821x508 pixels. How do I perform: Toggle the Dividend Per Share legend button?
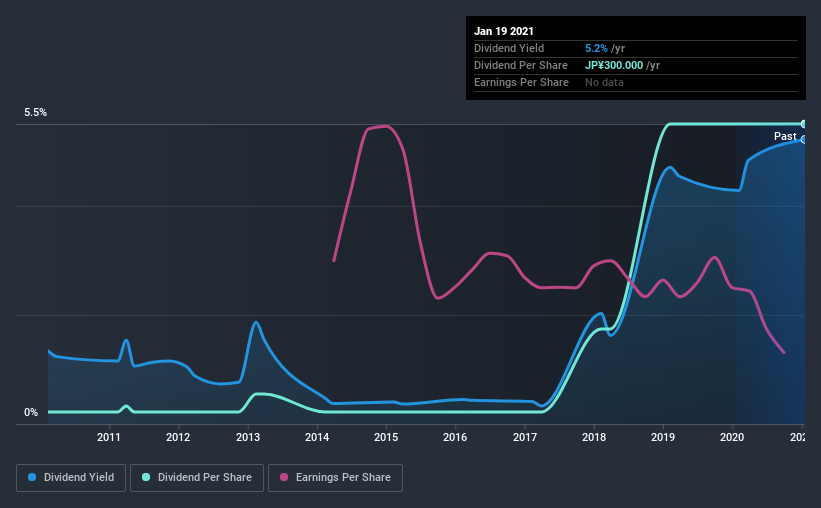[x=197, y=478]
